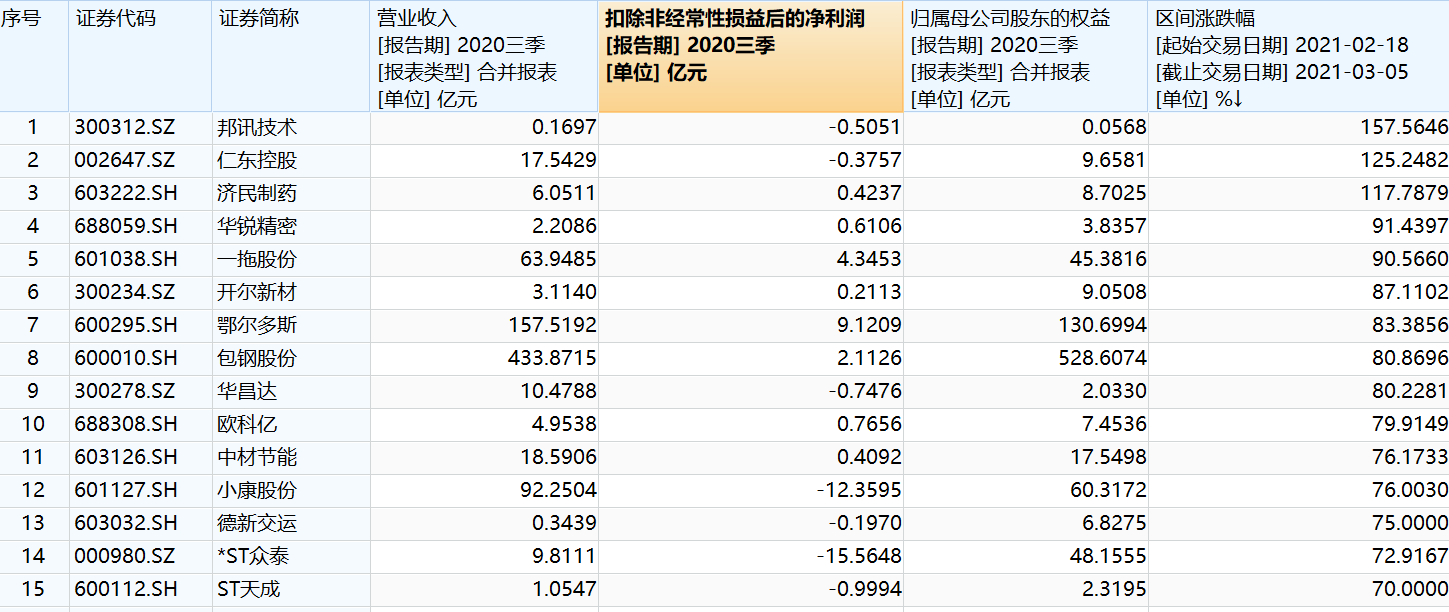
Task: Sort by the 证券代码 column header
Action: click(x=140, y=56)
